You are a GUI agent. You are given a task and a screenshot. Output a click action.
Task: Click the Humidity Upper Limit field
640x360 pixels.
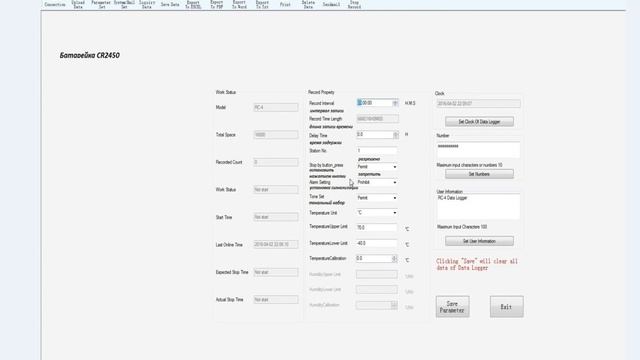376,274
